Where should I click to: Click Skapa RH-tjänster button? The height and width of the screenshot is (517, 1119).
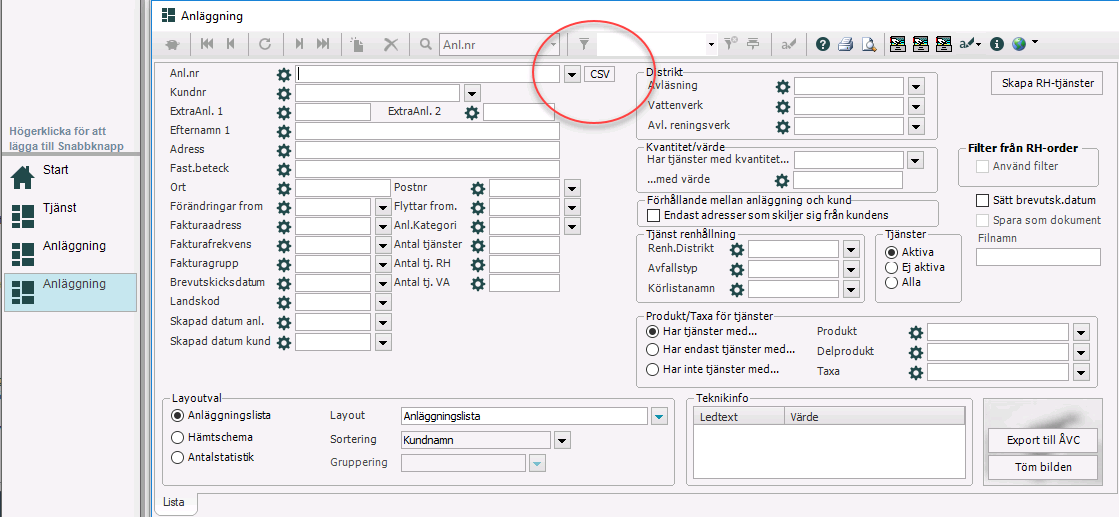[x=1047, y=83]
